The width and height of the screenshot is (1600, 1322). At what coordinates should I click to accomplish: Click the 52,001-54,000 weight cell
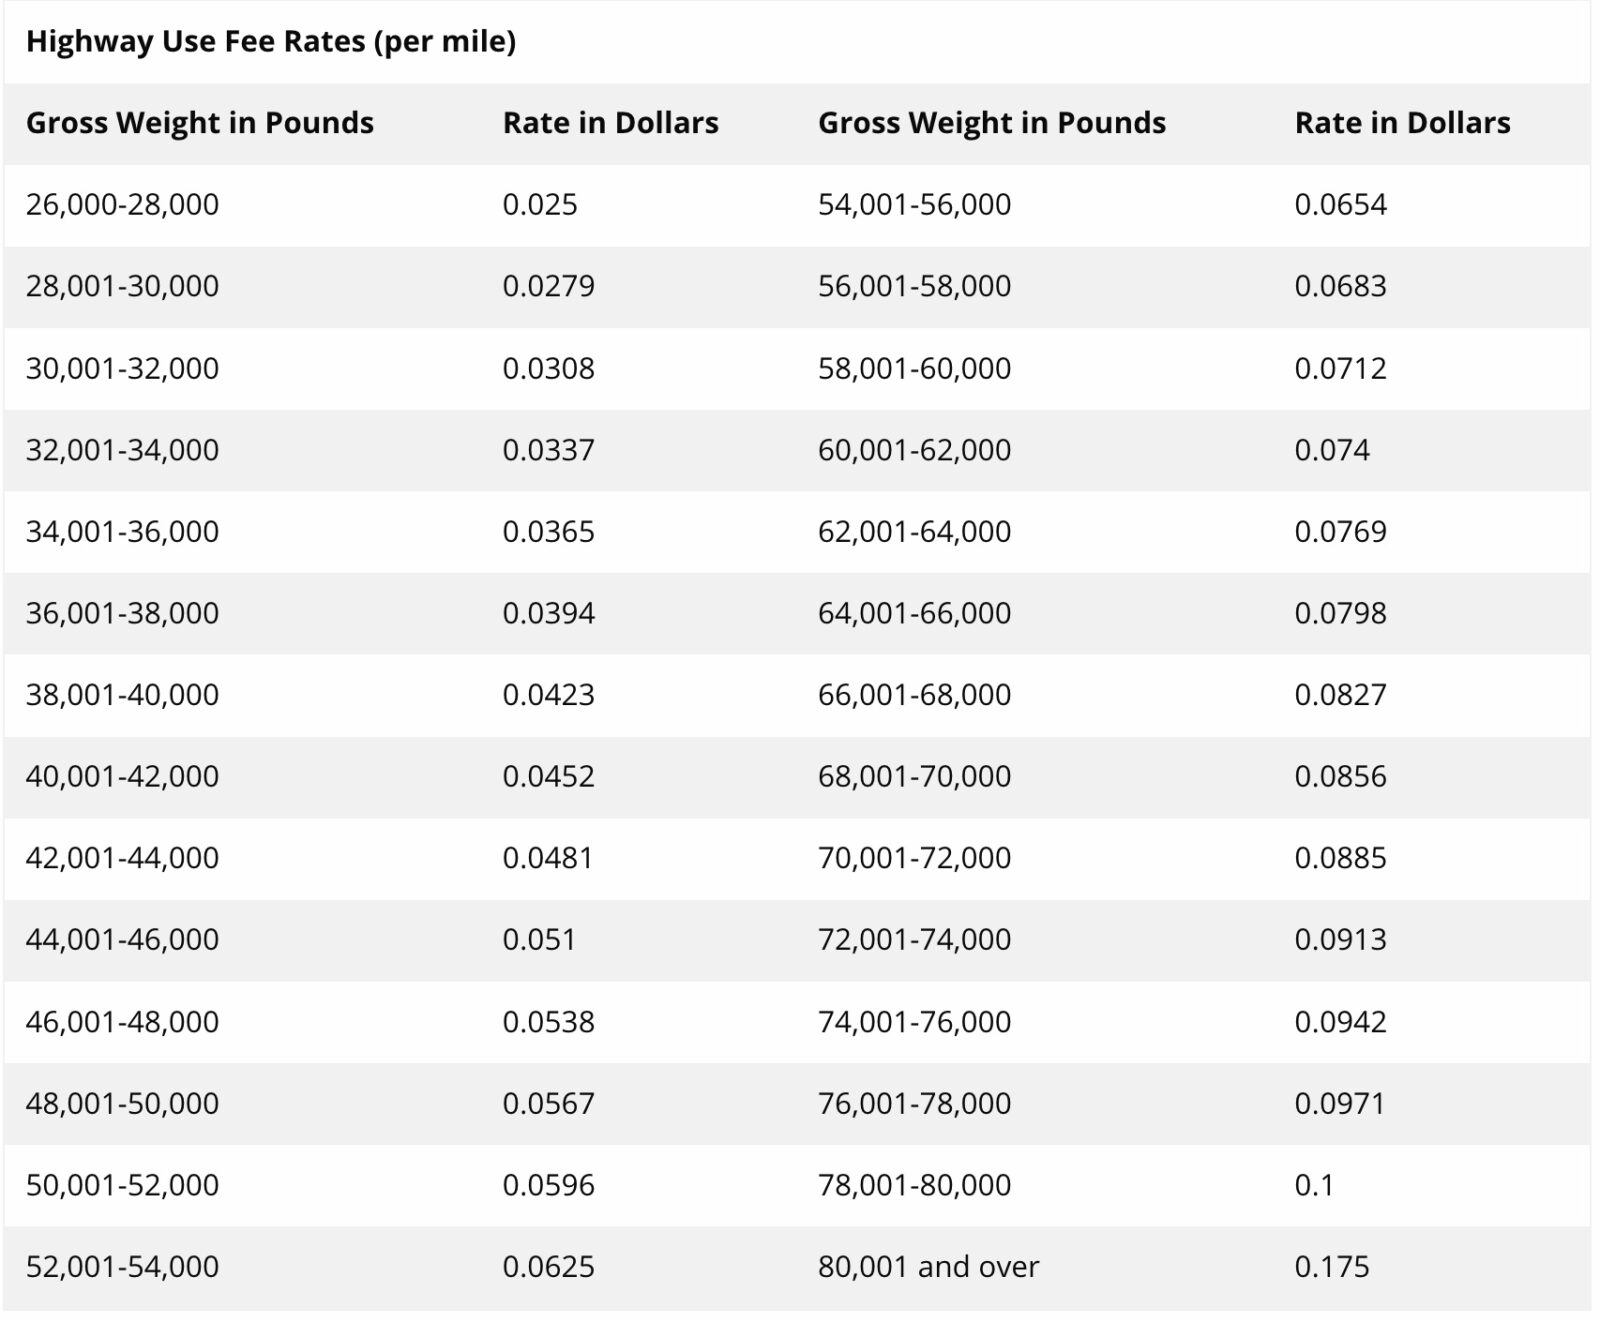pos(122,1267)
